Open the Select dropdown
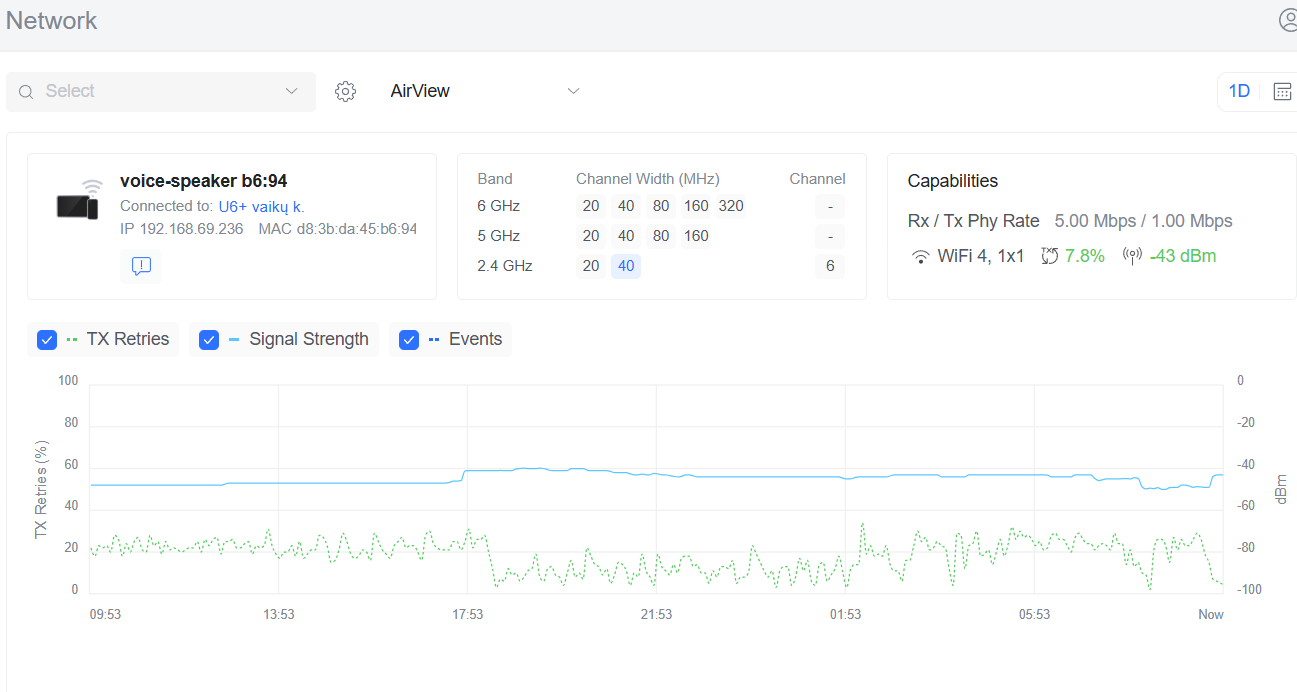Image resolution: width=1297 pixels, height=692 pixels. tap(161, 92)
